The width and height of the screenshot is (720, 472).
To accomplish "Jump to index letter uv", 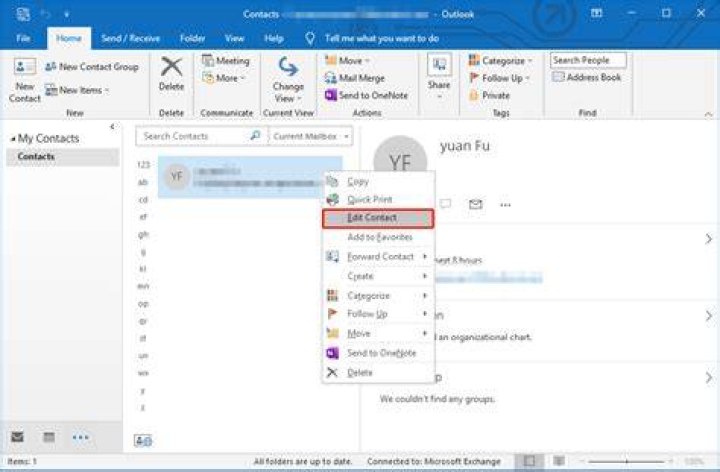I will tap(143, 356).
